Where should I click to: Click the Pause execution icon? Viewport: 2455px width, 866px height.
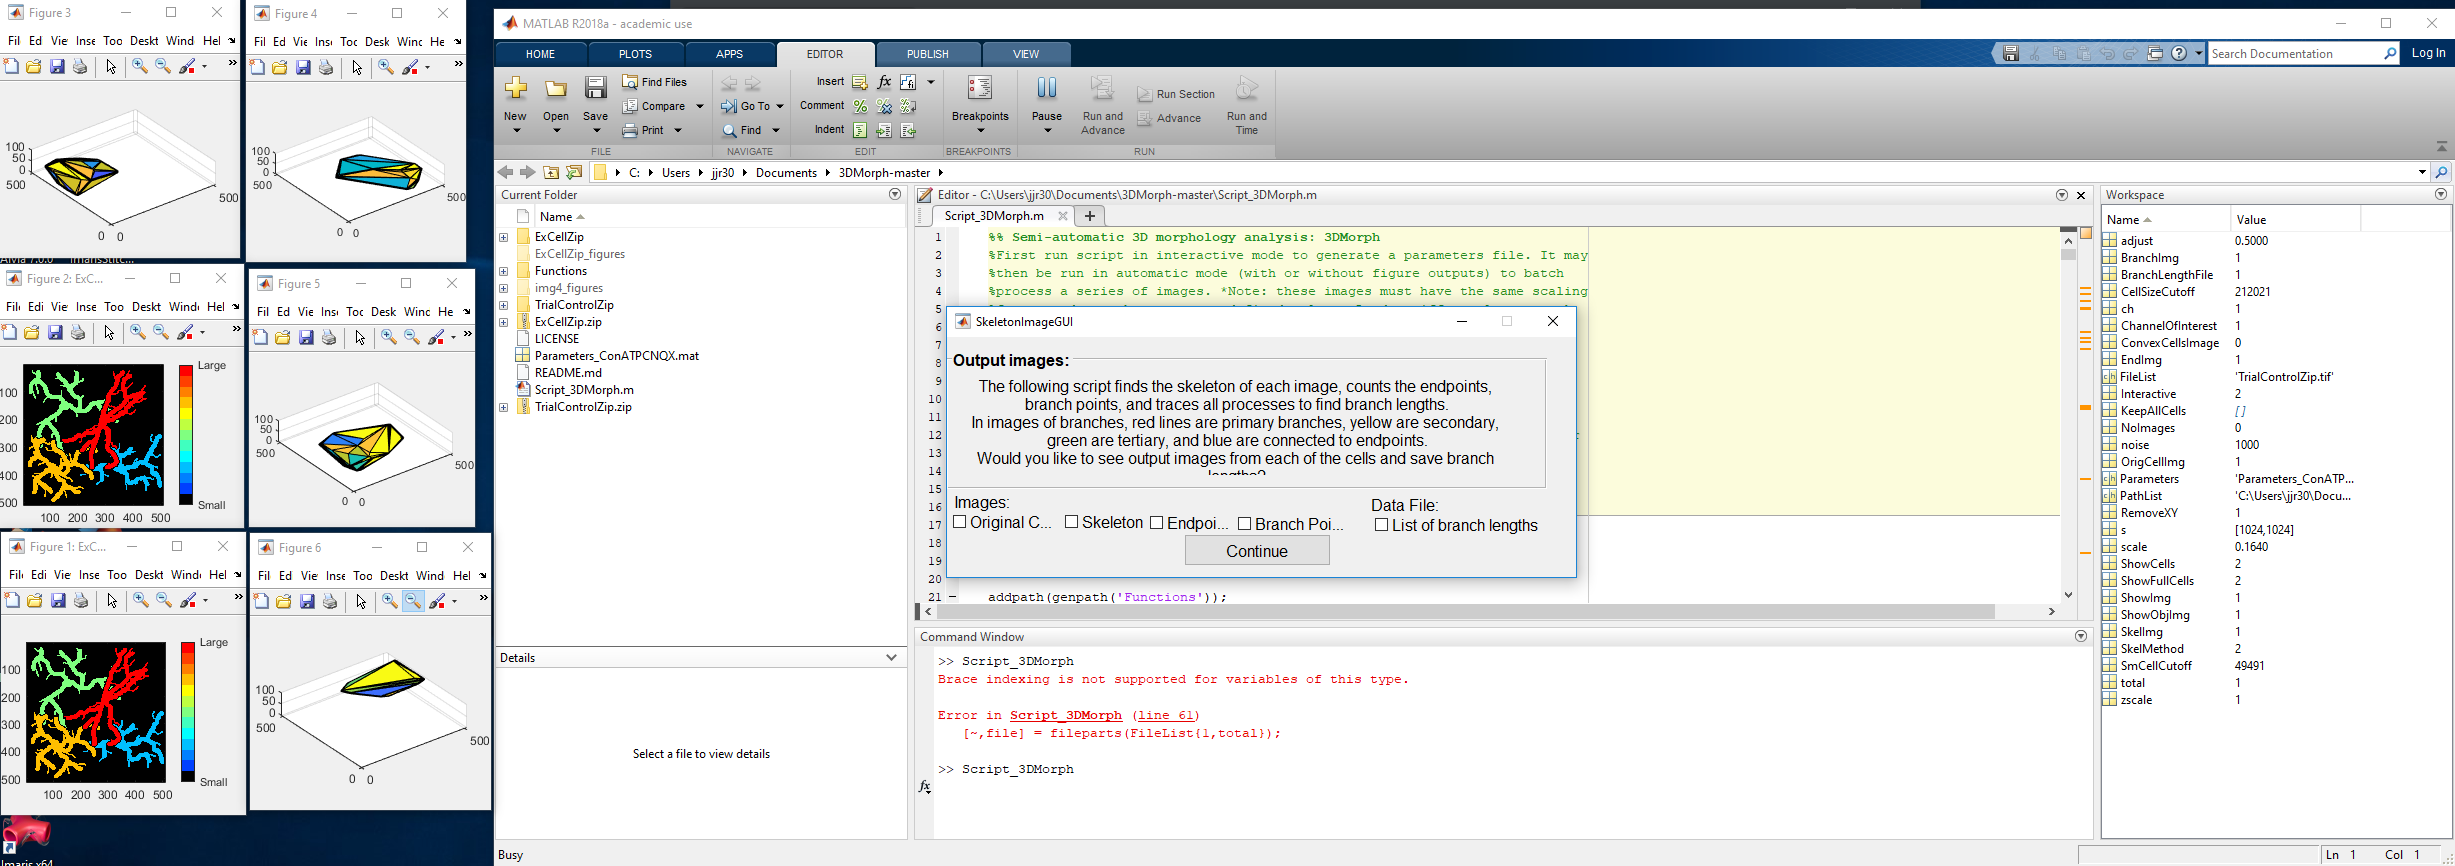coord(1047,89)
